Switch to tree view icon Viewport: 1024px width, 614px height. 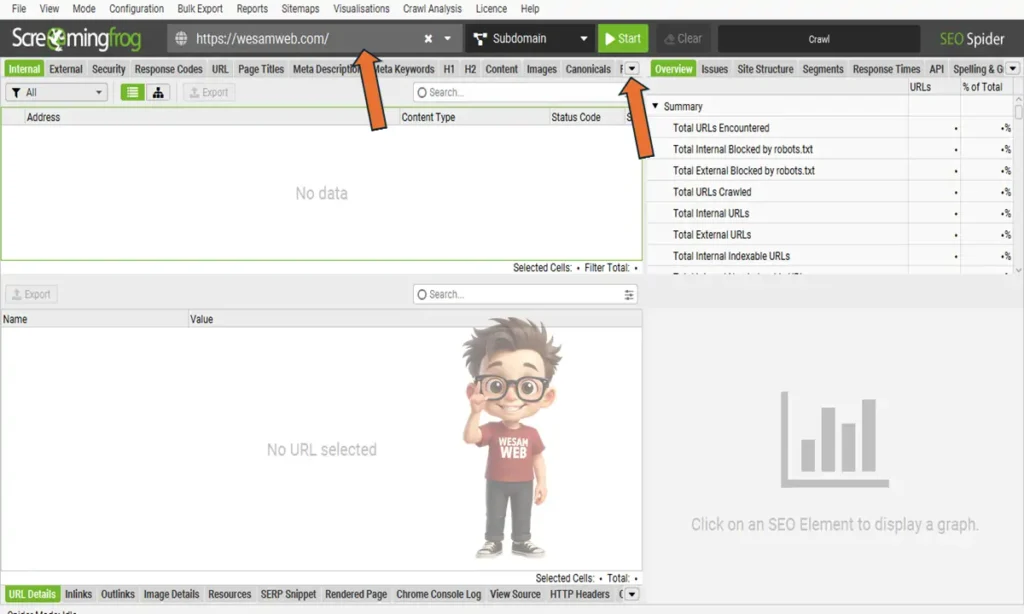point(158,92)
